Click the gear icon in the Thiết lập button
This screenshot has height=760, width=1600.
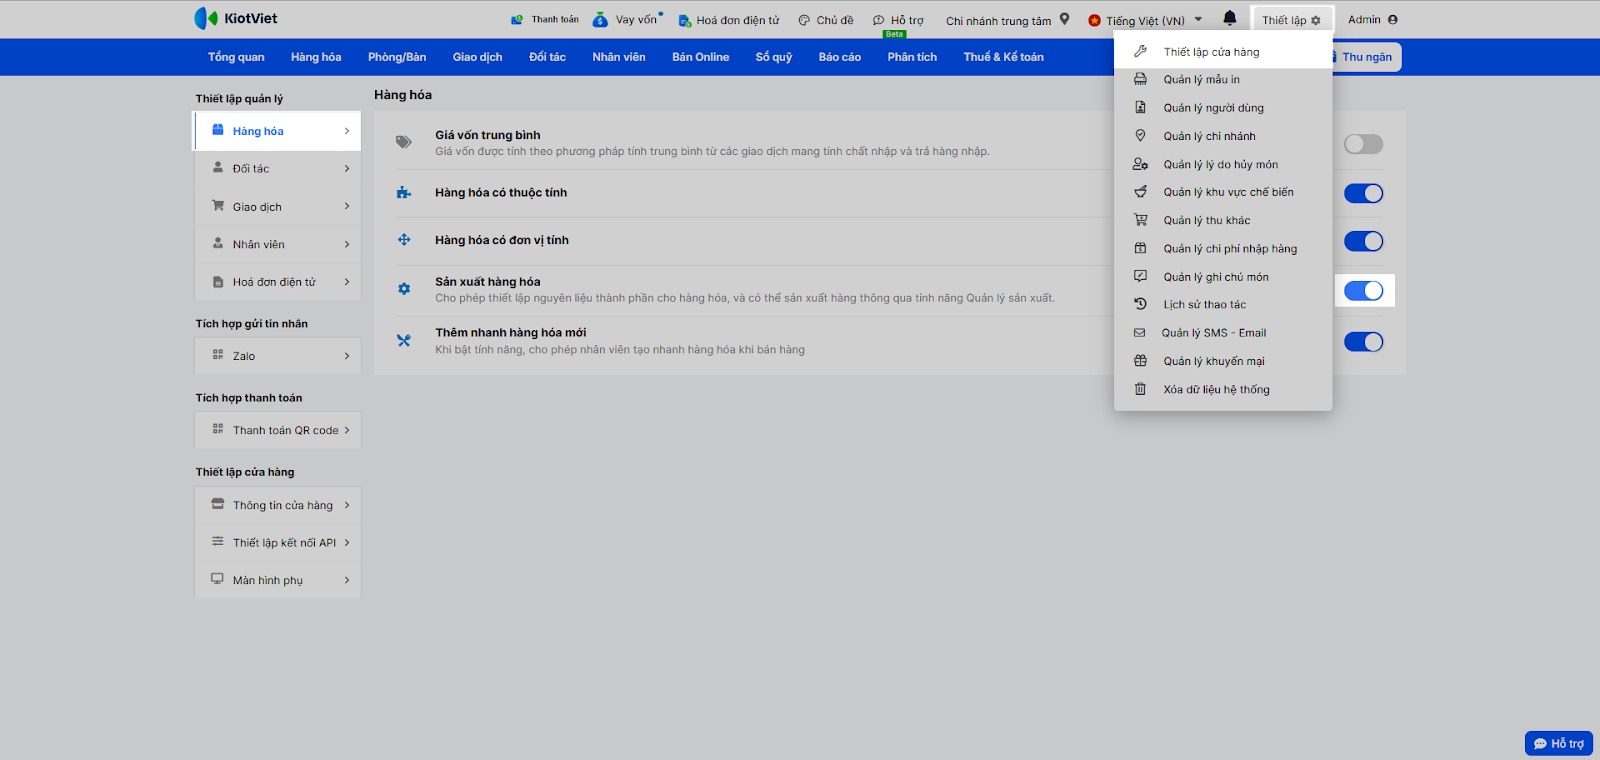(1316, 20)
